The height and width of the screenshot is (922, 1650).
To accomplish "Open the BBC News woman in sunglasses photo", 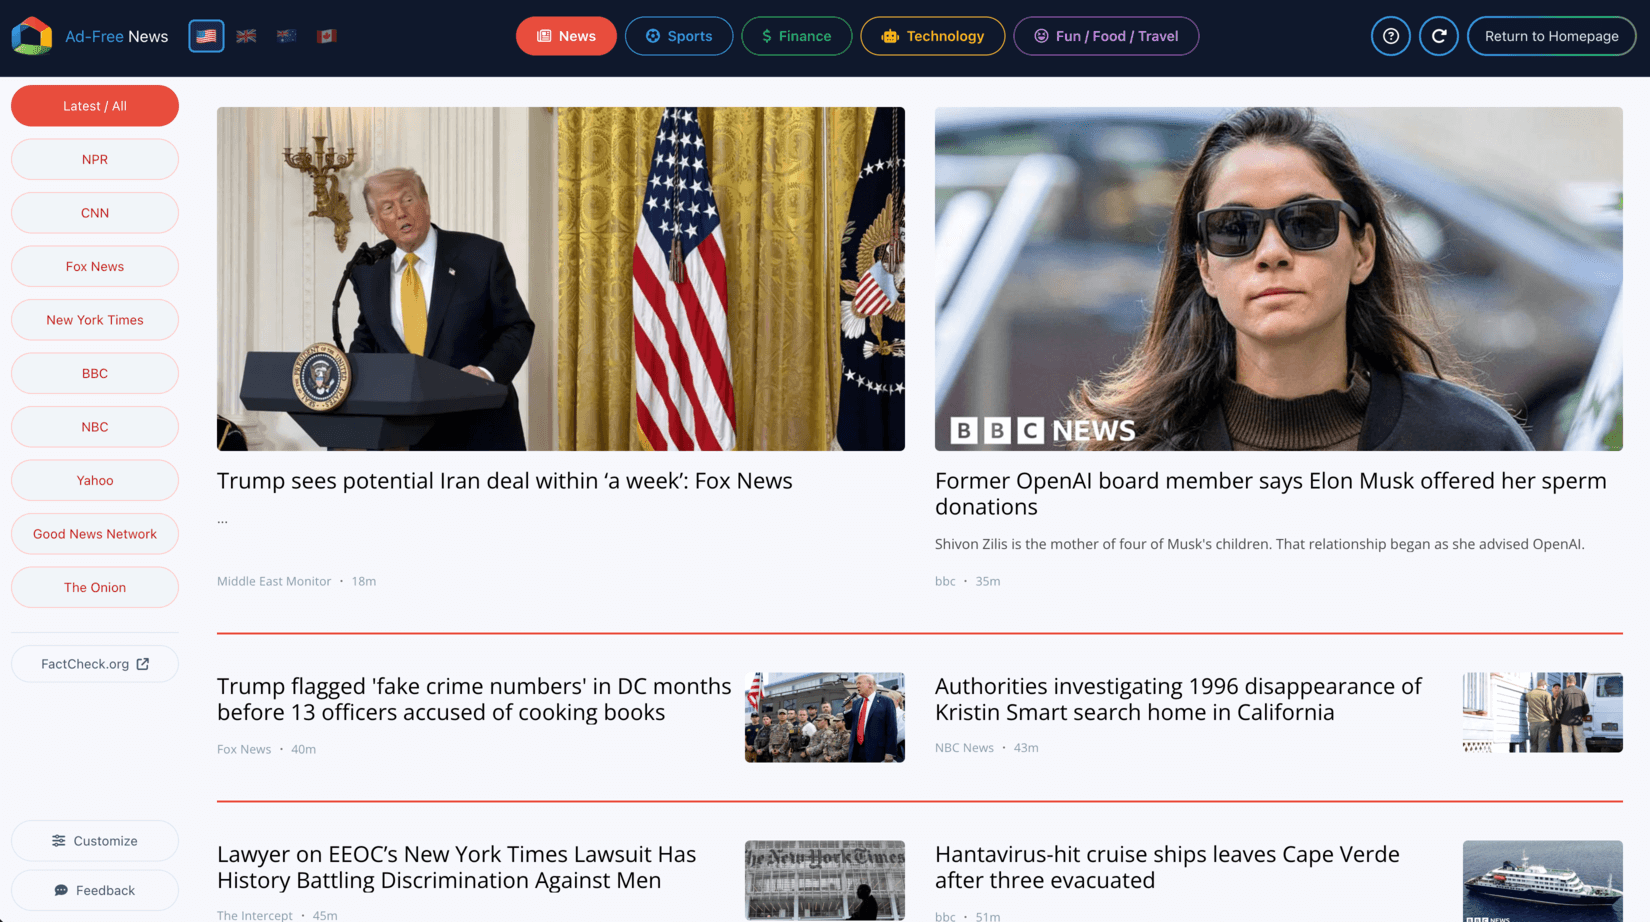I will [x=1278, y=279].
